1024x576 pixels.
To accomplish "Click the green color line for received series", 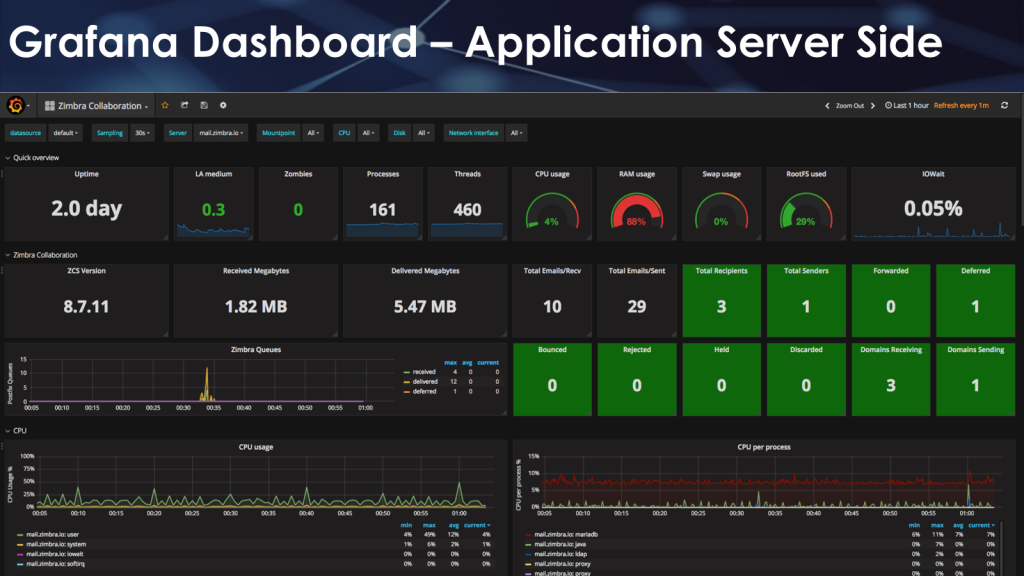I will (406, 372).
